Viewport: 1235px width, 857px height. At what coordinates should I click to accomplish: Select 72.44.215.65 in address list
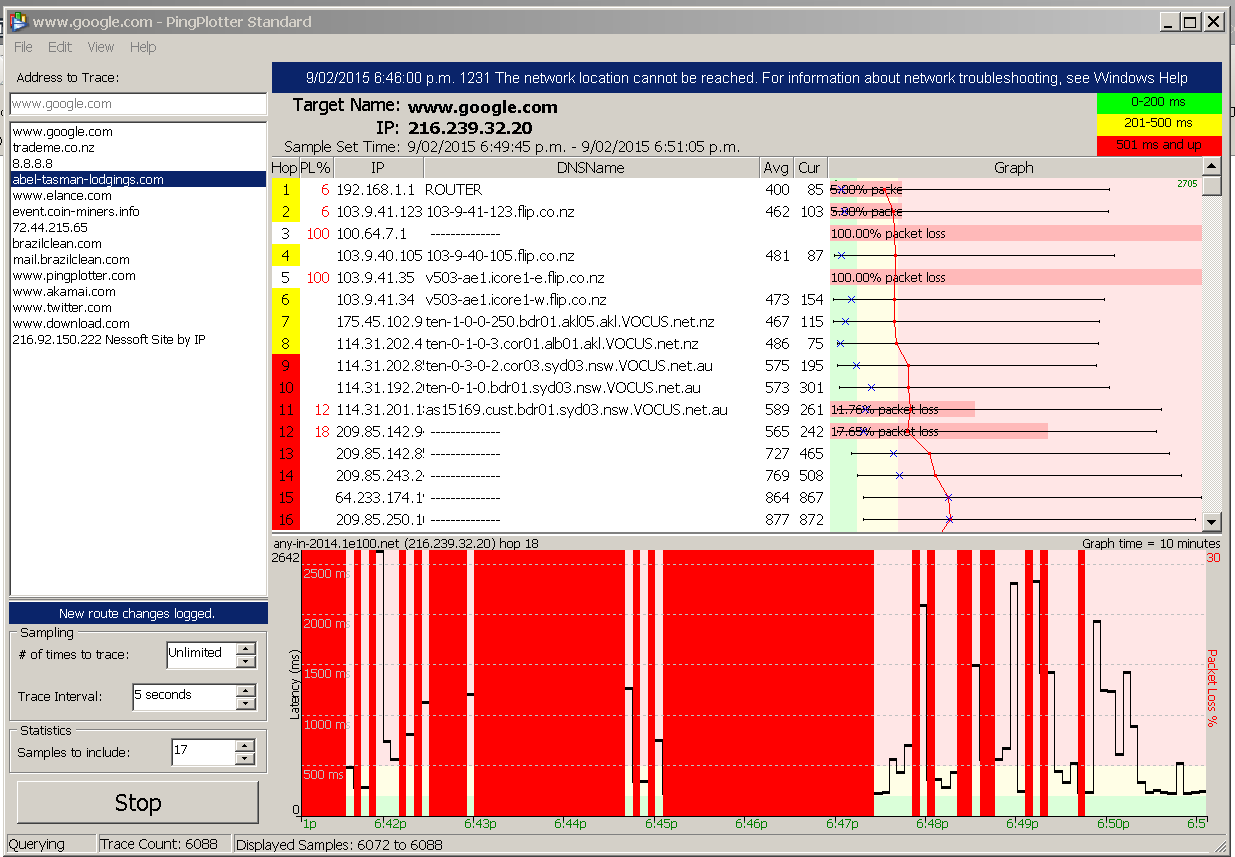pyautogui.click(x=138, y=228)
